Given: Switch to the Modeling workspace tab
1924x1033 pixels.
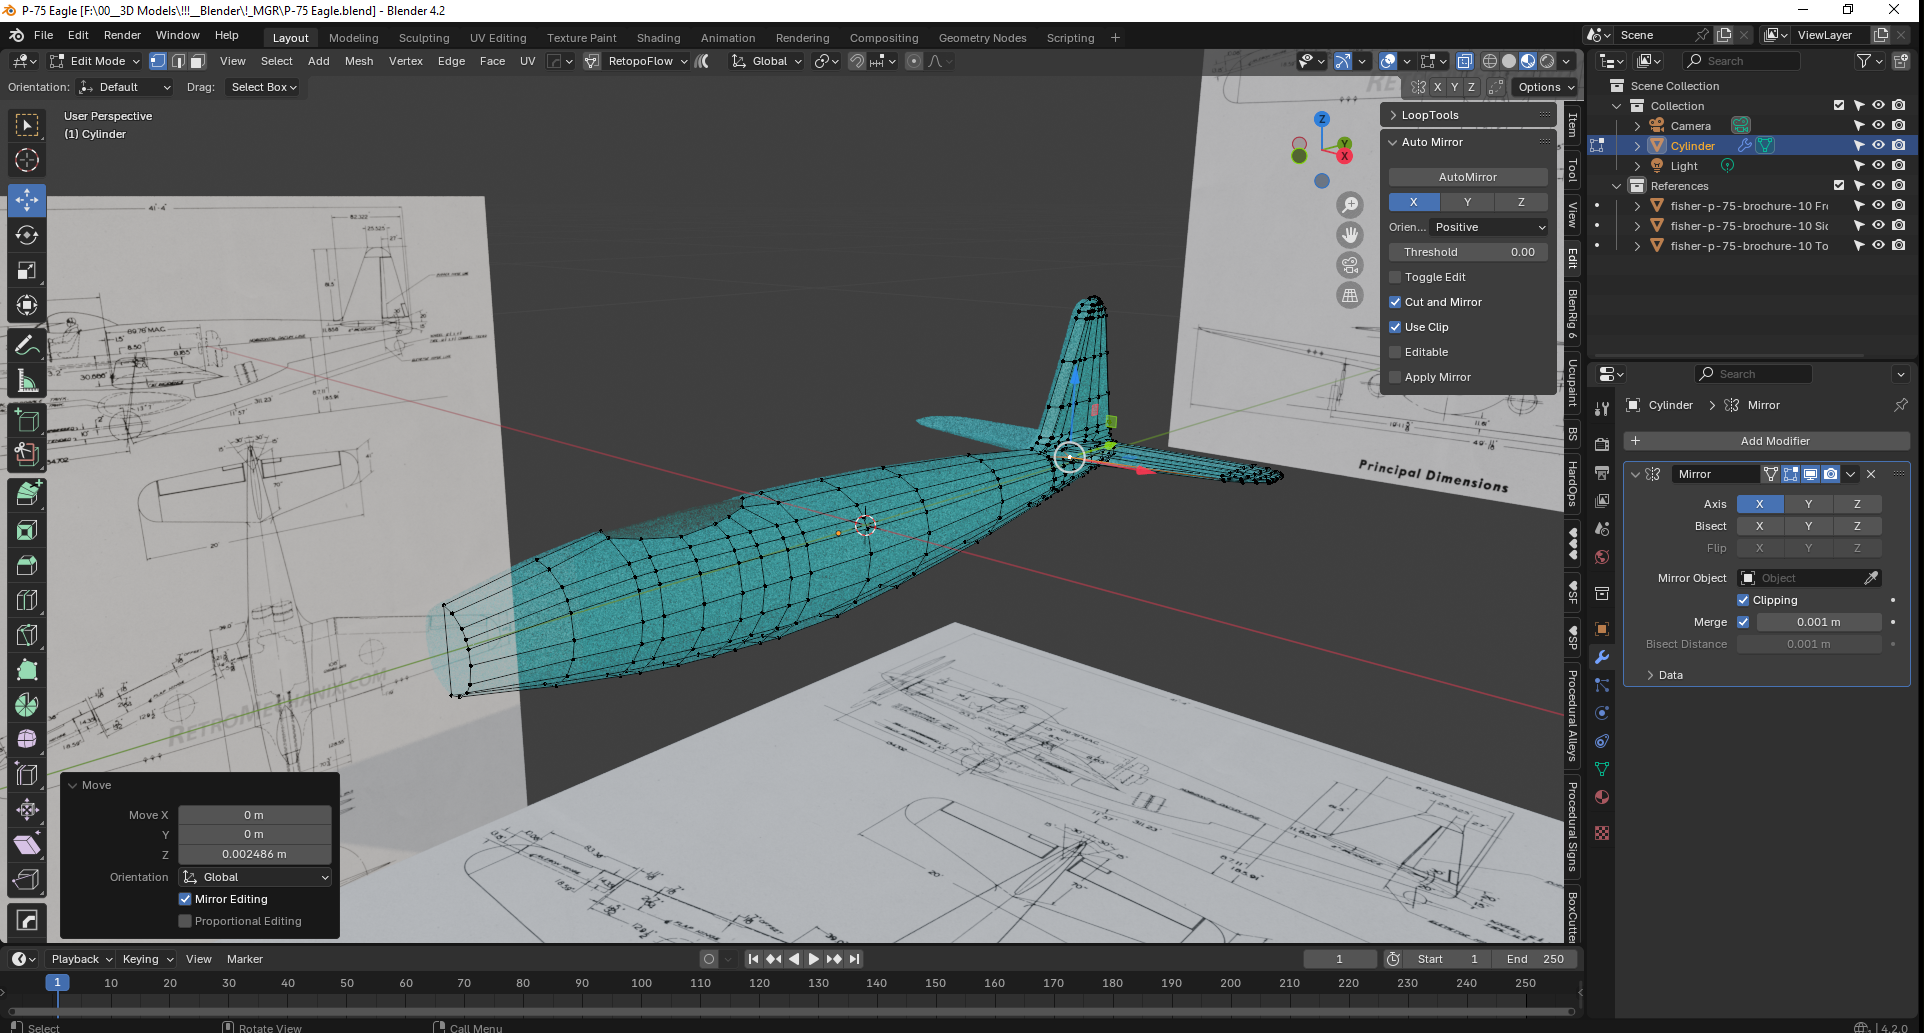Looking at the screenshot, I should [354, 38].
